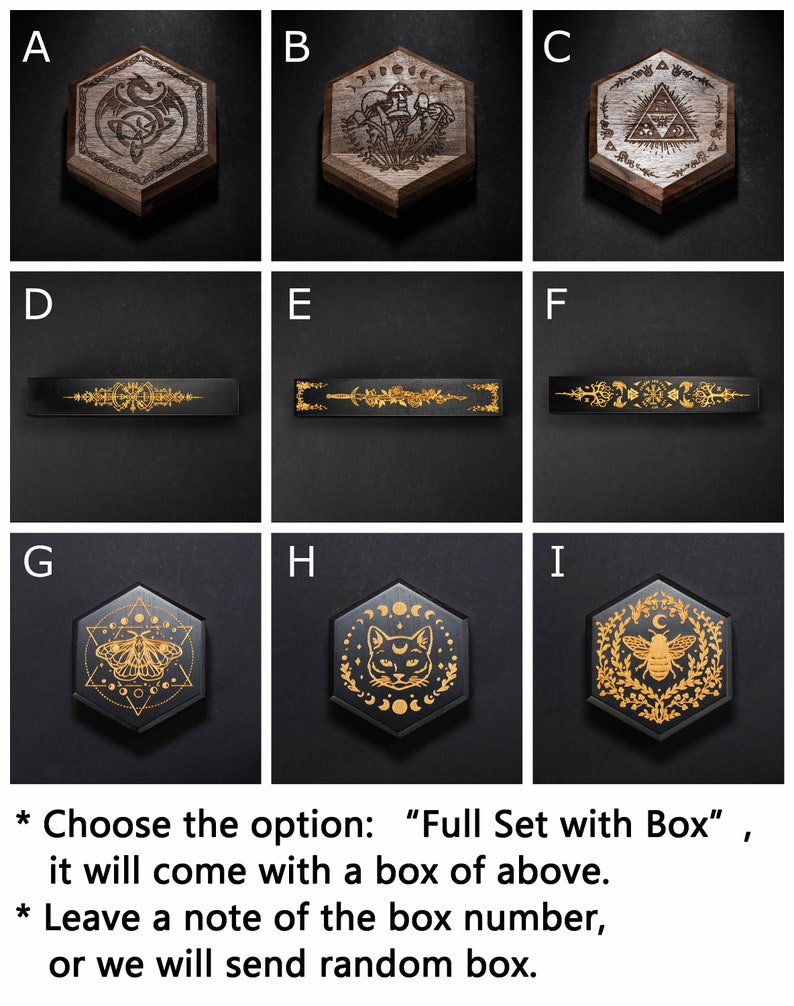Choose the golden cat face box H
Viewport: 794px width, 1006px height.
(400, 659)
